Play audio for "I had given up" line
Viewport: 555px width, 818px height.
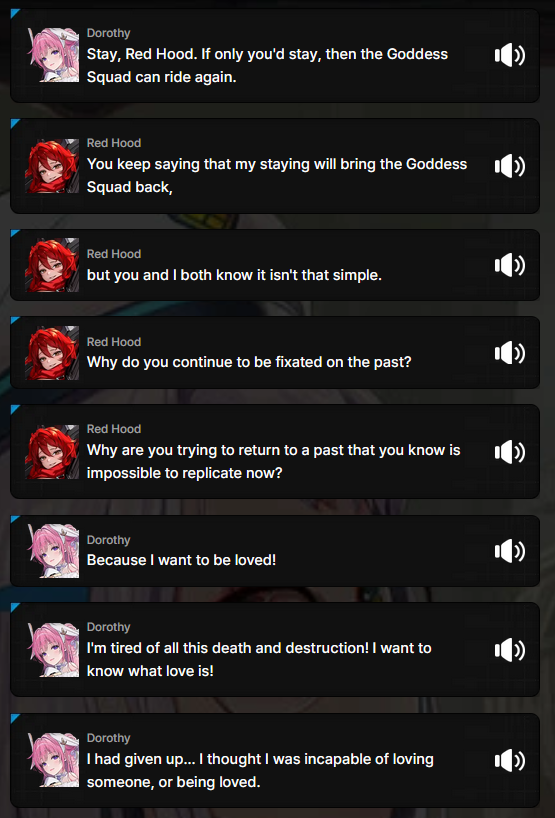(510, 760)
